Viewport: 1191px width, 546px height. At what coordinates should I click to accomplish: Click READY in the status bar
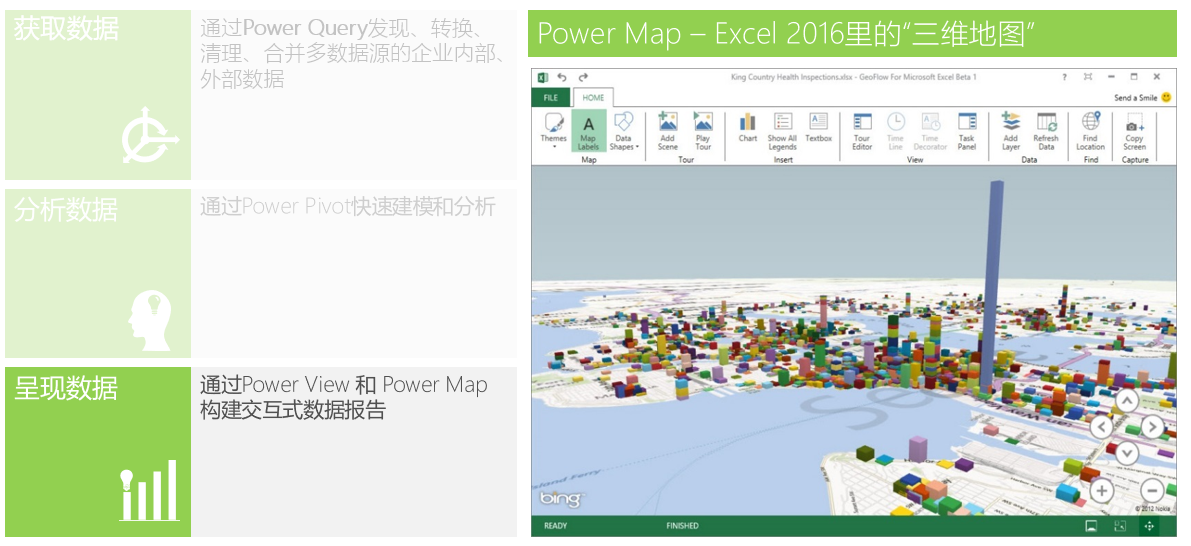pos(557,525)
